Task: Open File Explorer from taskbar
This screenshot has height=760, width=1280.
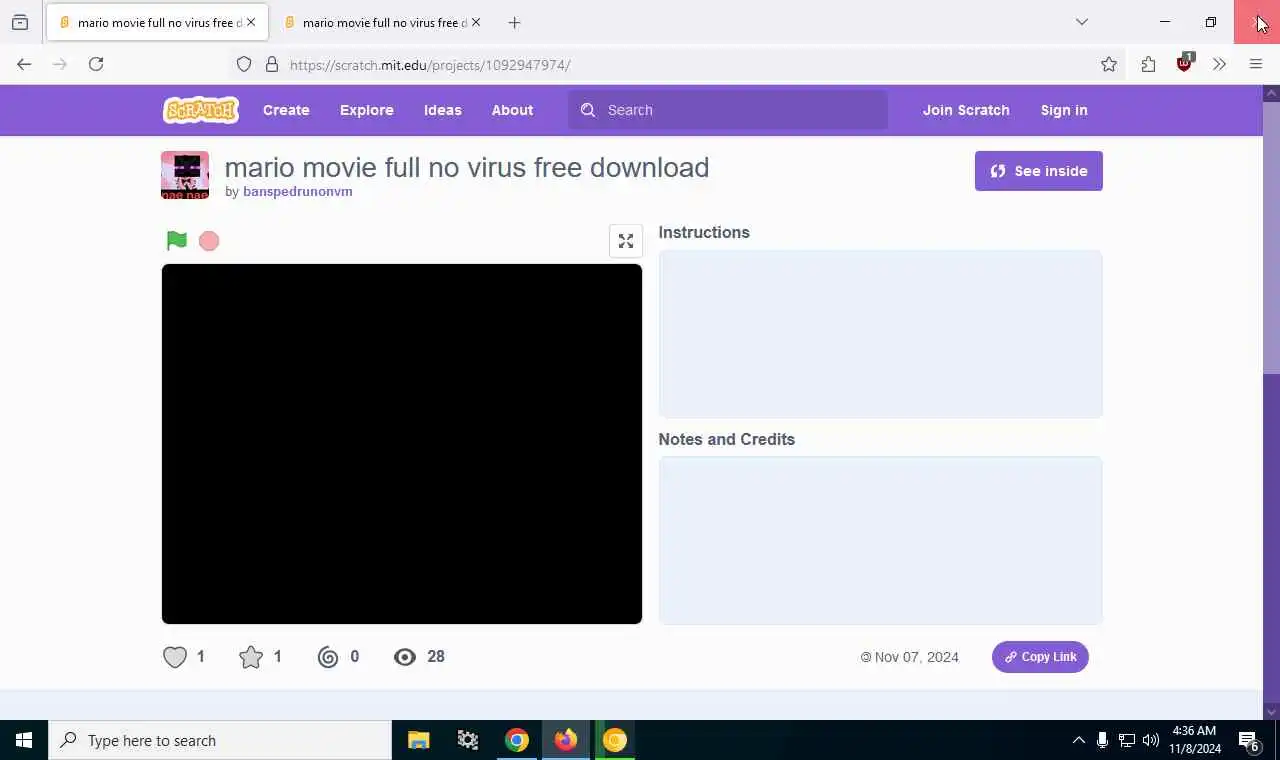Action: pos(419,740)
